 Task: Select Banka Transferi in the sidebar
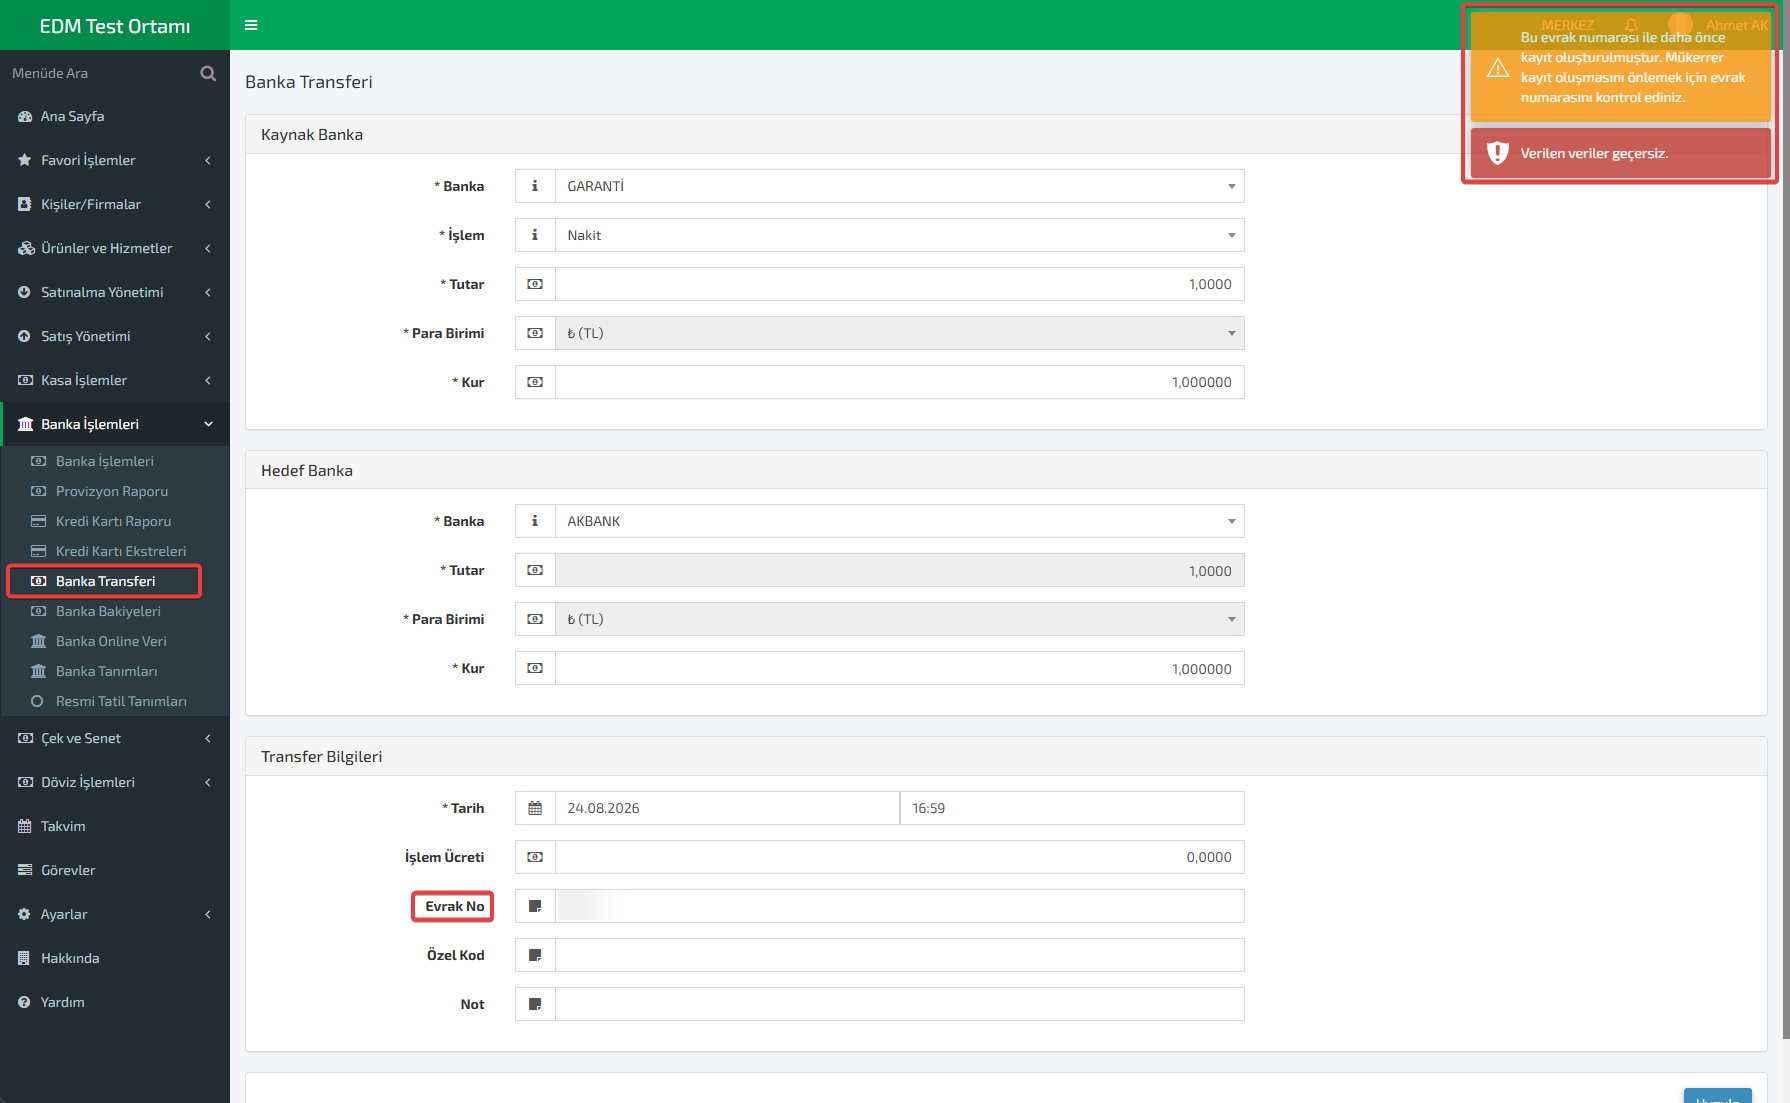105,581
